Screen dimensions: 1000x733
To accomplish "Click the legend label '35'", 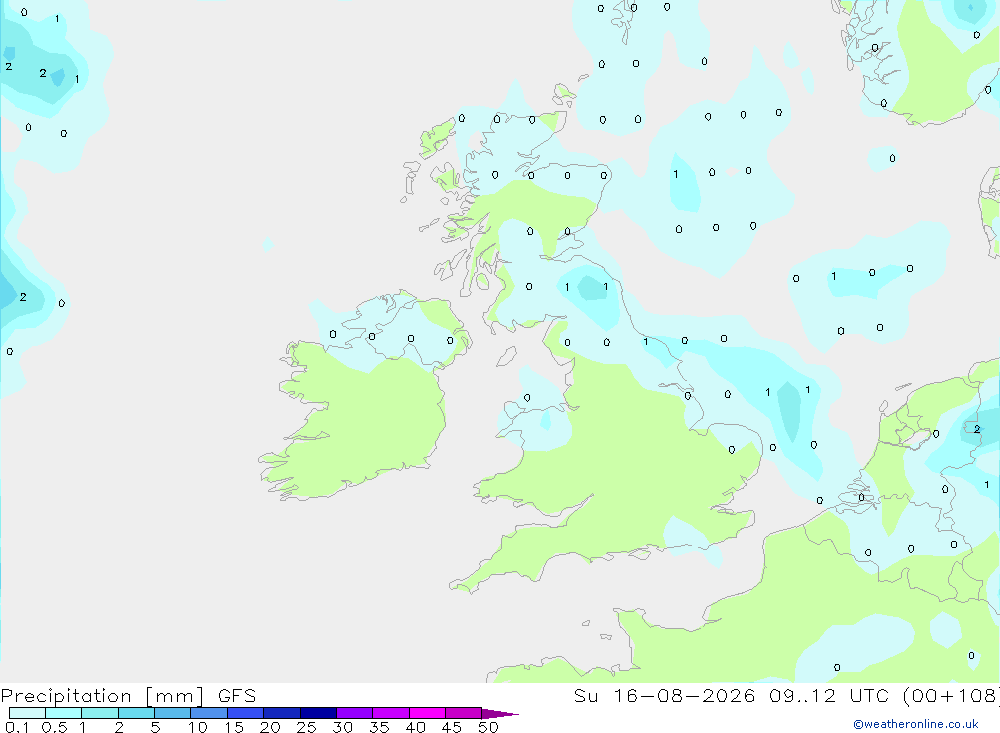I will pos(379,727).
